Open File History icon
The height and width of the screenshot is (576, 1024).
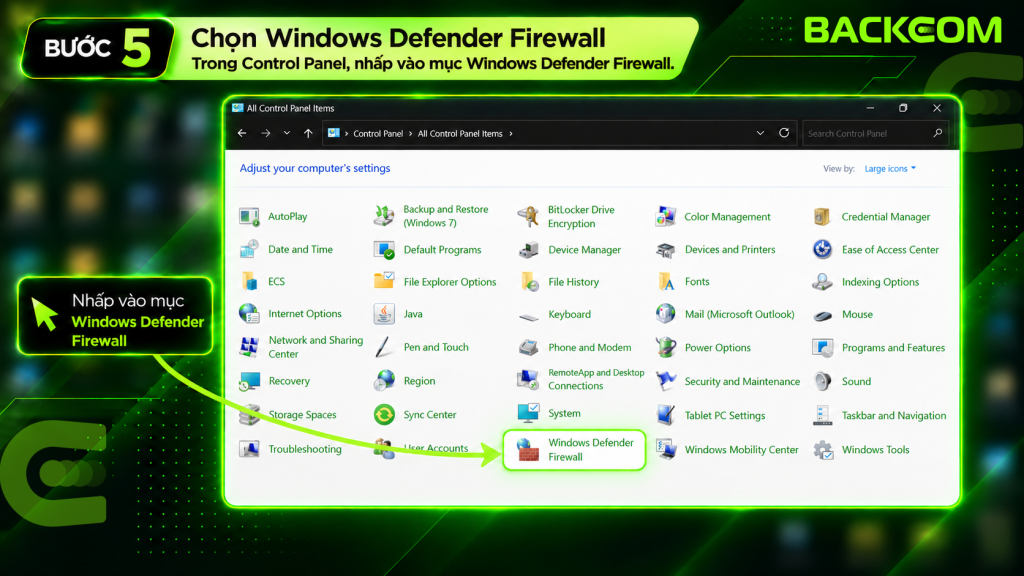(x=528, y=281)
